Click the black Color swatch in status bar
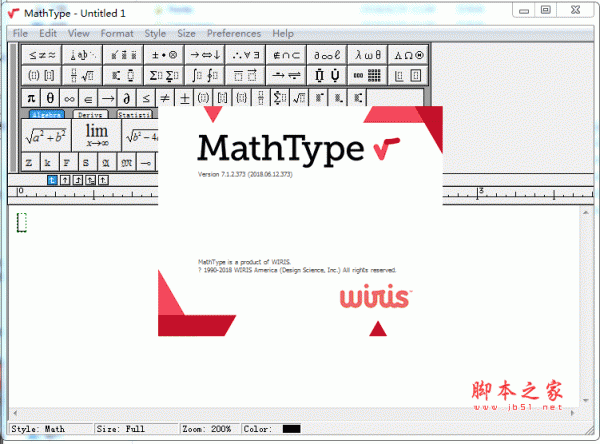Viewport: 600px width, 444px height. [x=292, y=429]
